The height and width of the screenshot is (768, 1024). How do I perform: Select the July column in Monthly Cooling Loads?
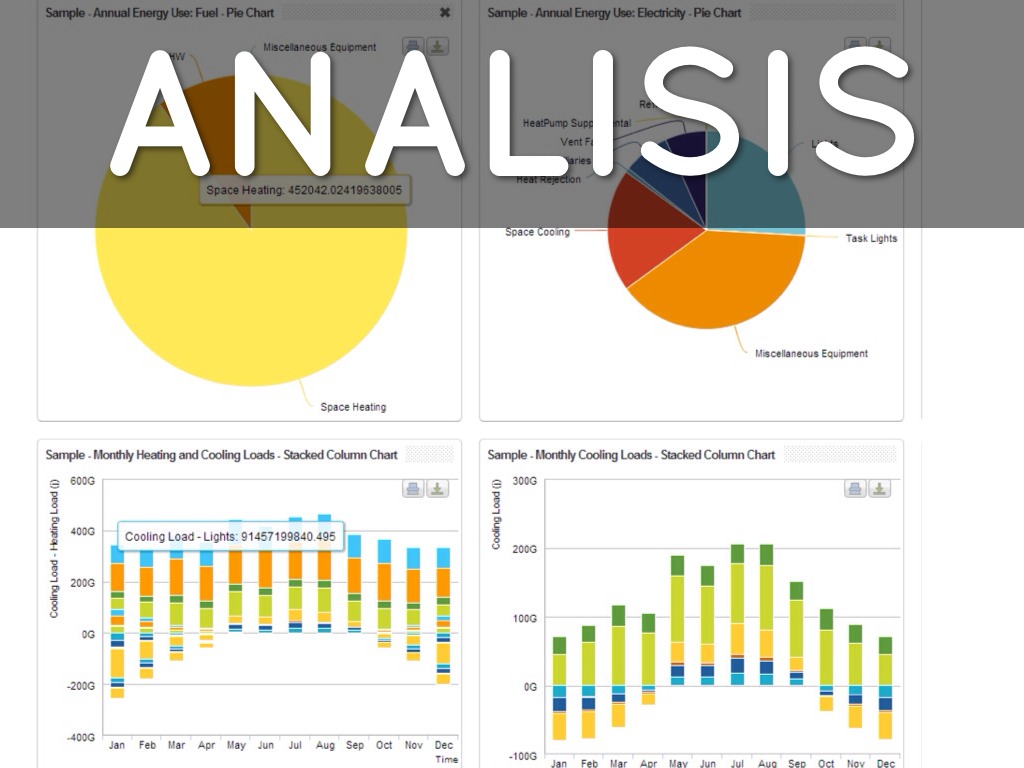pyautogui.click(x=737, y=620)
